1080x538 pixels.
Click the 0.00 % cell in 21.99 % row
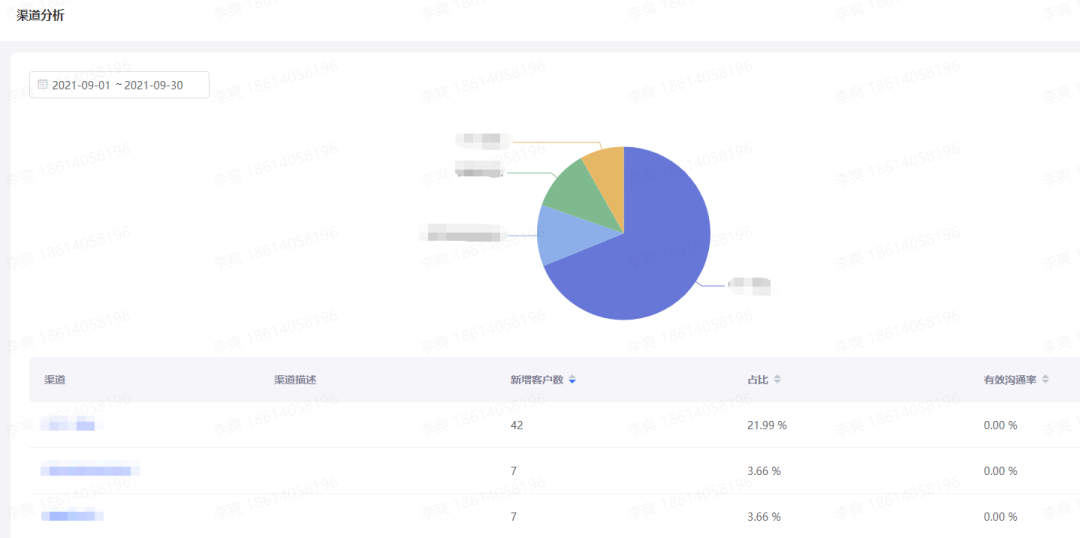pos(1000,425)
